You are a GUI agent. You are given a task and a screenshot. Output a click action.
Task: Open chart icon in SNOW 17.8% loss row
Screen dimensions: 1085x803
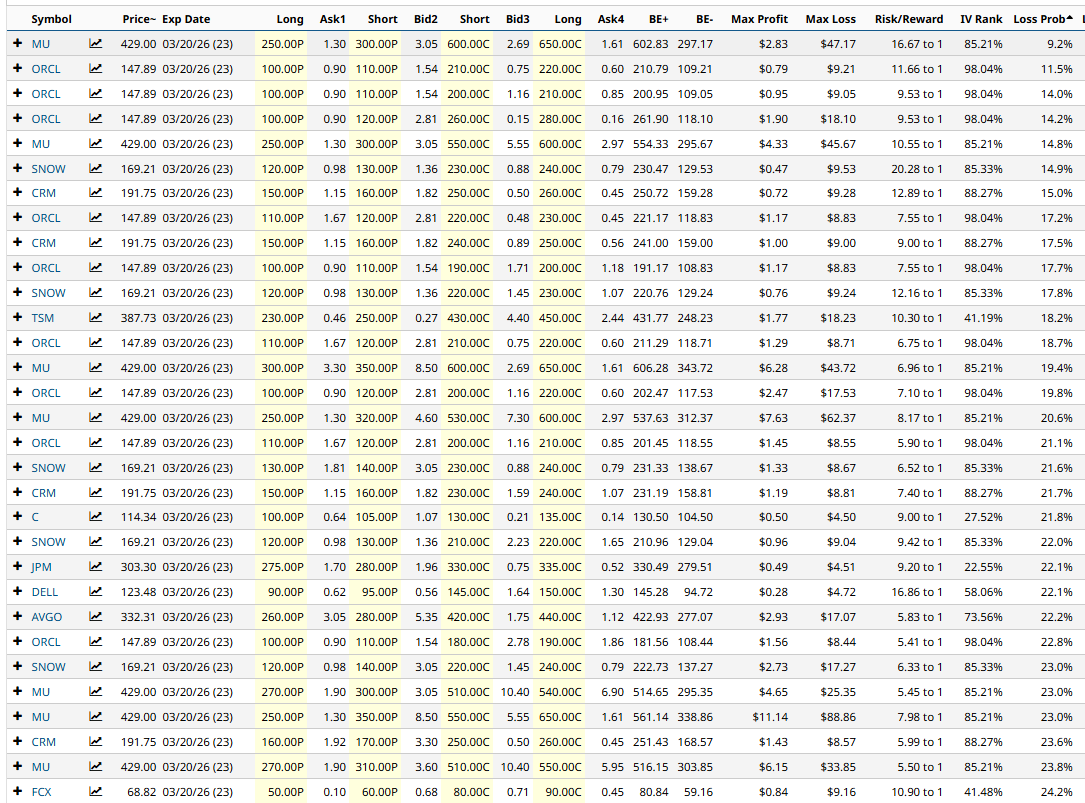(x=95, y=293)
